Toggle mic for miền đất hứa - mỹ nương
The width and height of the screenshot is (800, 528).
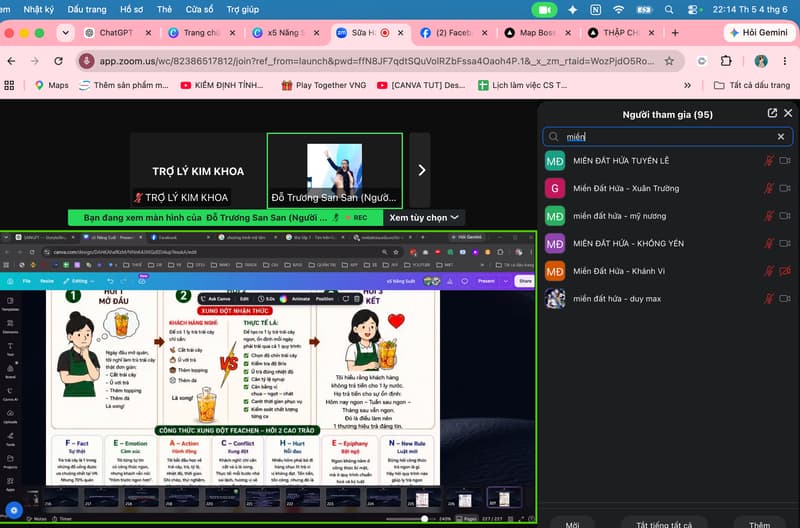pyautogui.click(x=768, y=216)
